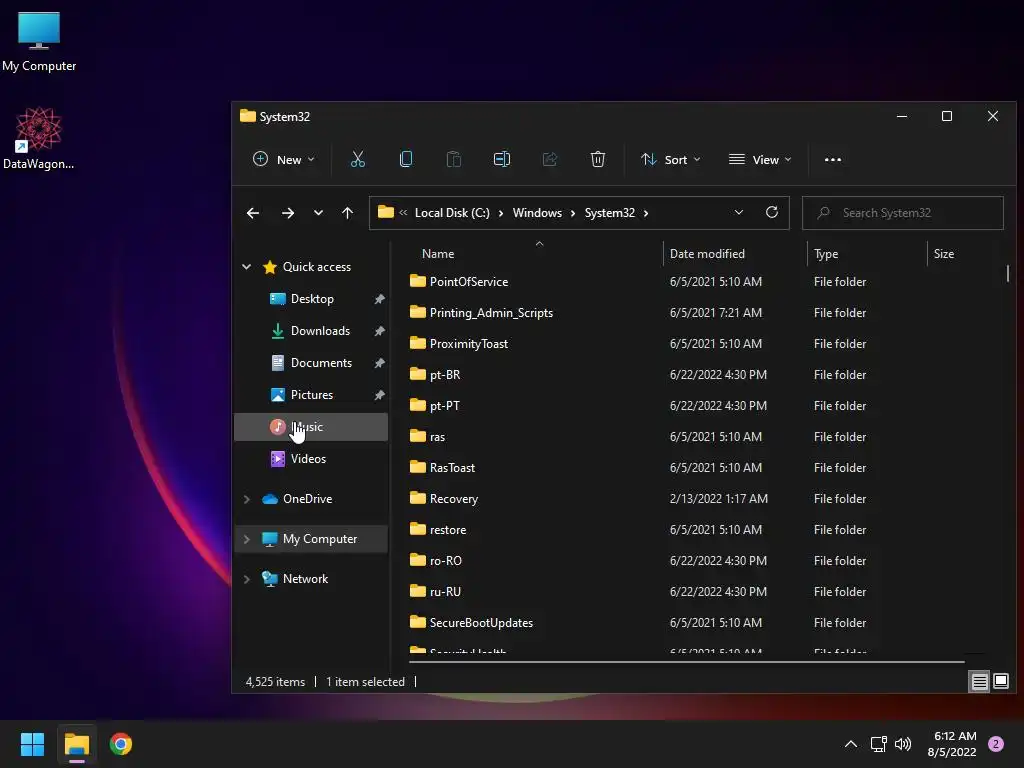Go back with the left arrow
The width and height of the screenshot is (1024, 768).
click(x=253, y=213)
